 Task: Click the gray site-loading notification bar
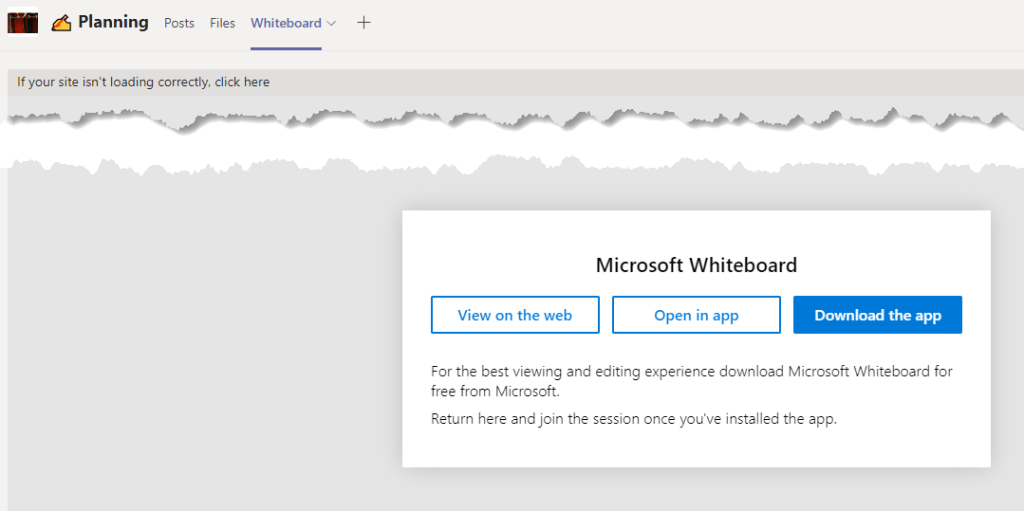point(600,82)
